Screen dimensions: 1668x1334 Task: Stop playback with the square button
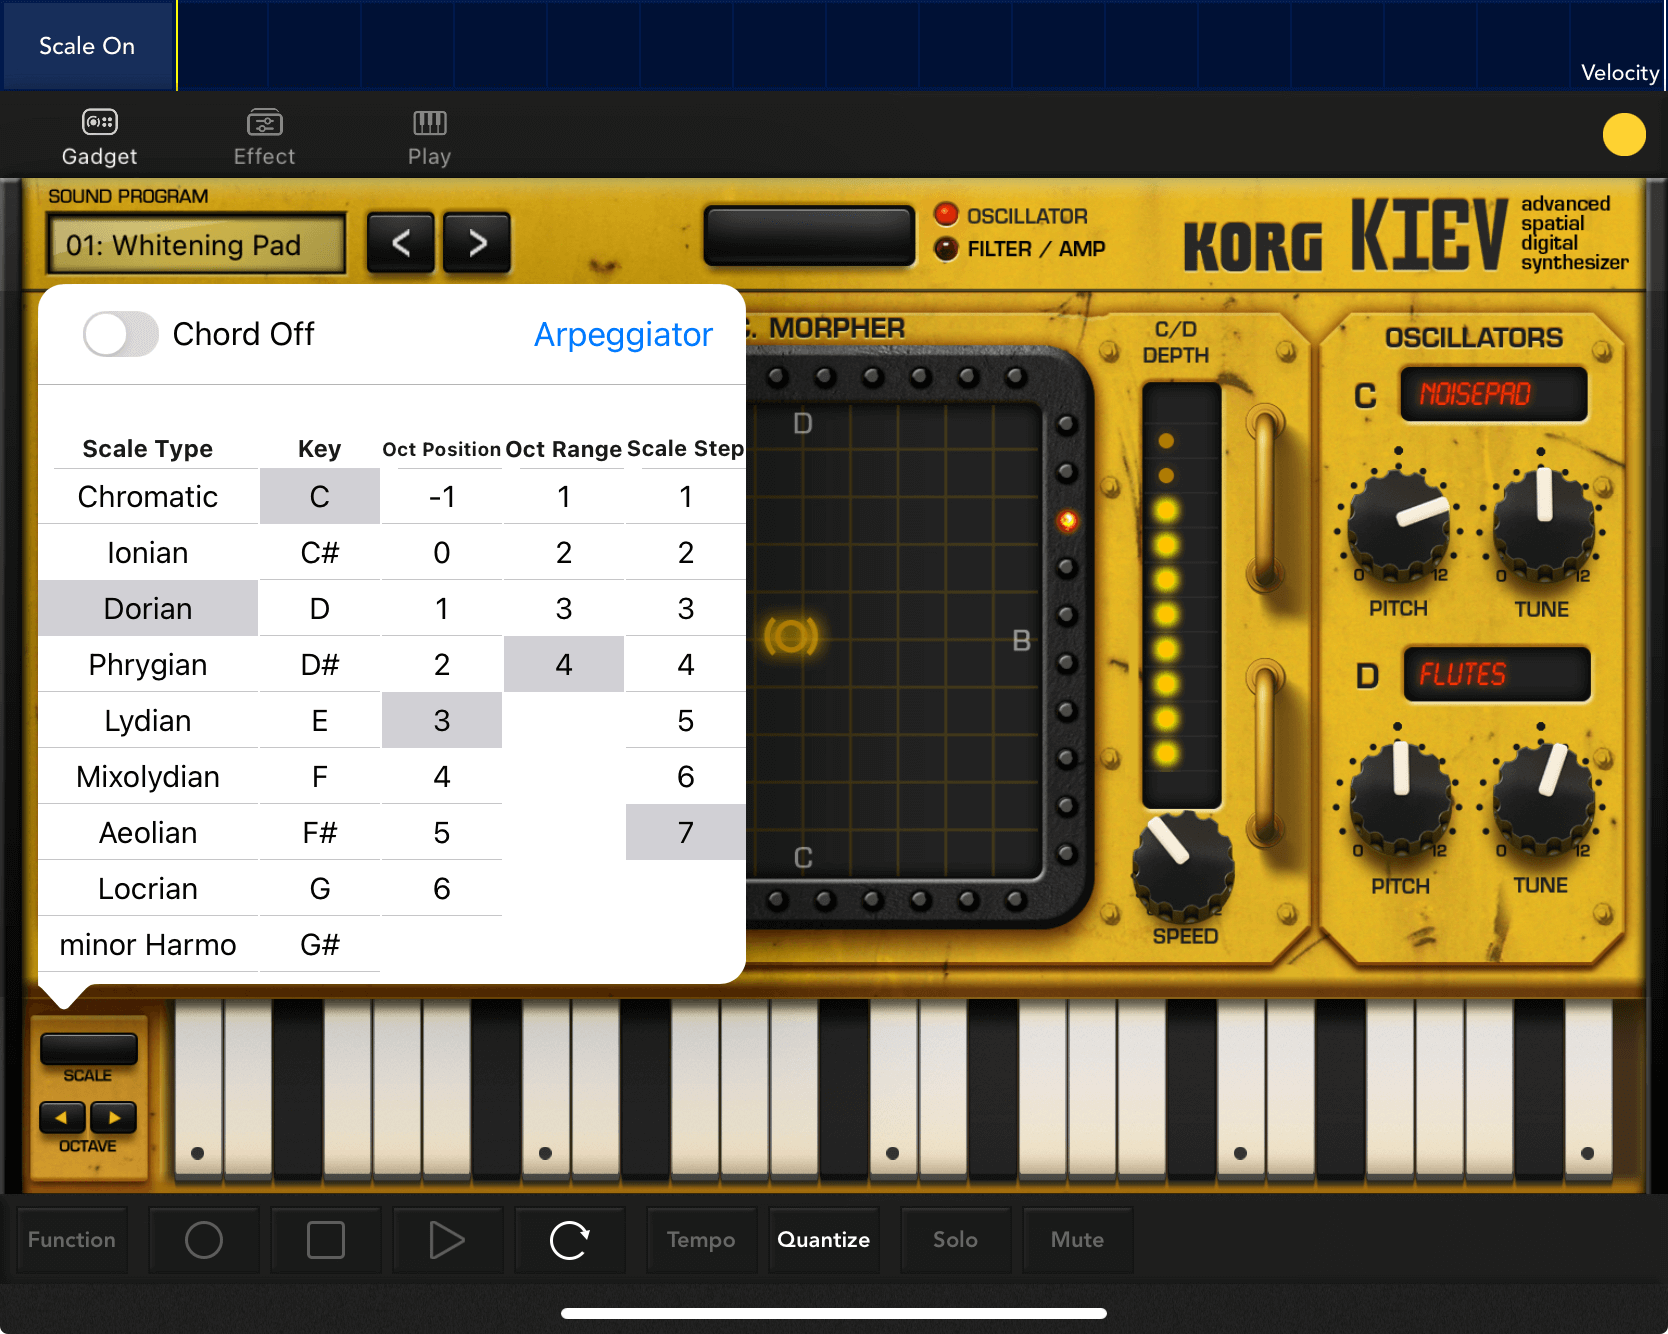pos(326,1240)
